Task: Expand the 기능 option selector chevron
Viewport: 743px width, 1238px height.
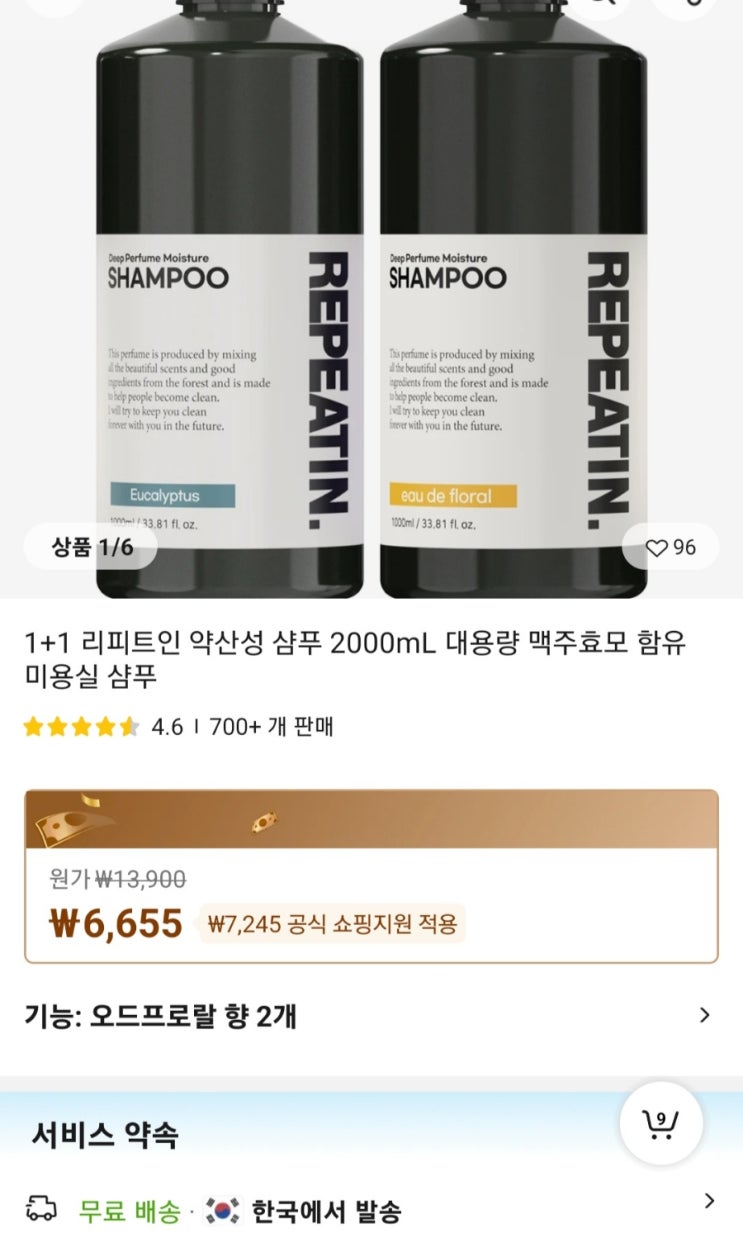Action: pos(705,1015)
